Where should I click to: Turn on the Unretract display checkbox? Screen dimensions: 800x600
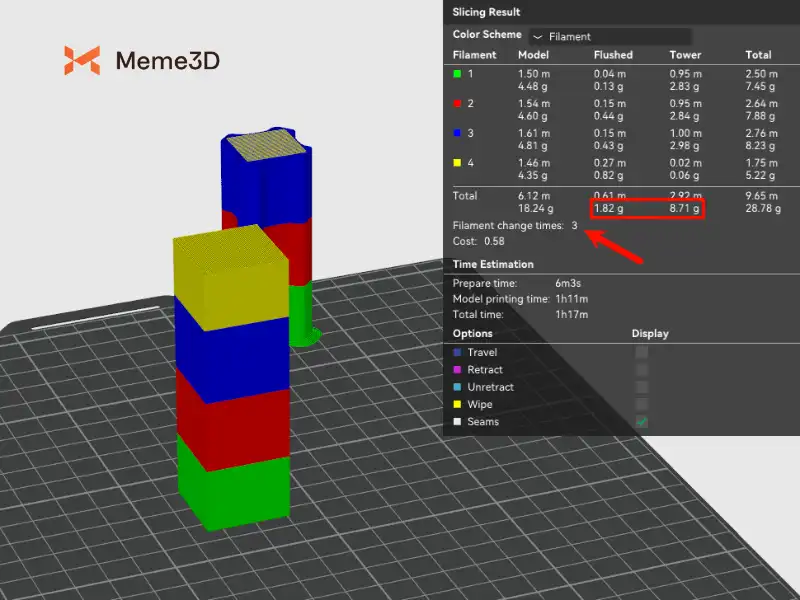pyautogui.click(x=641, y=387)
